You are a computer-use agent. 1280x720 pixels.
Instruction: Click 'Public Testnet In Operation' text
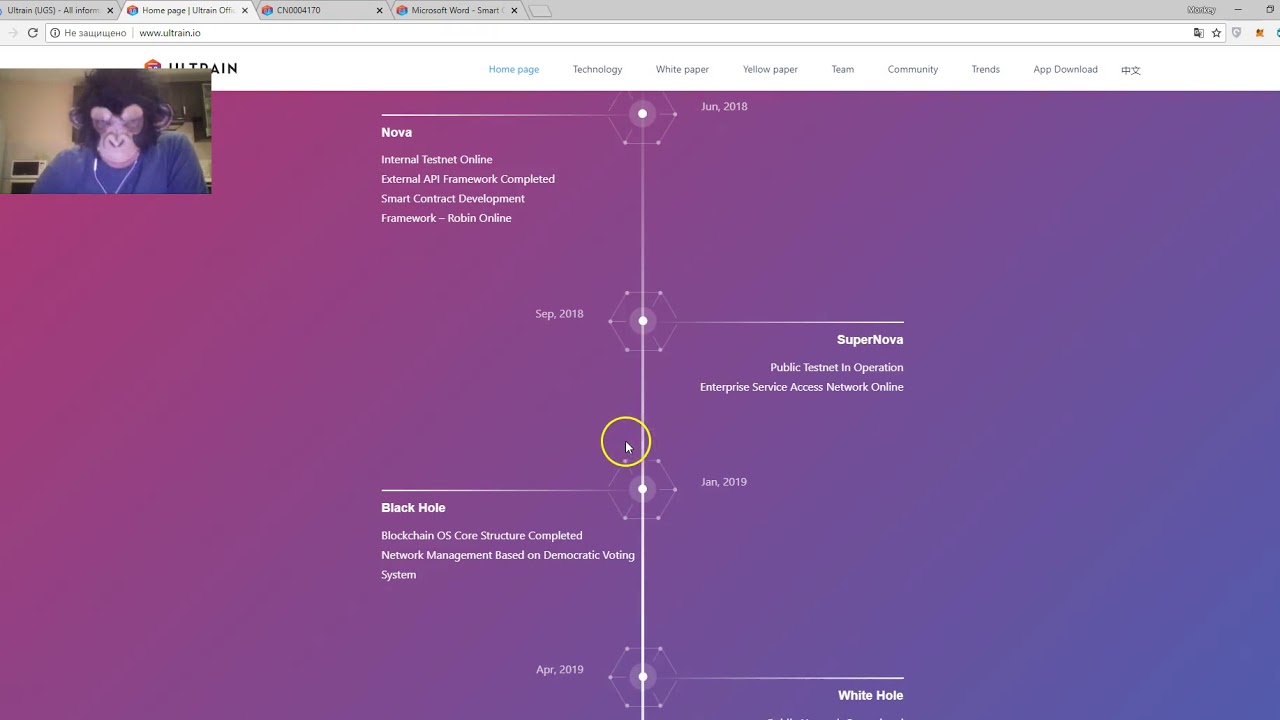tap(836, 368)
